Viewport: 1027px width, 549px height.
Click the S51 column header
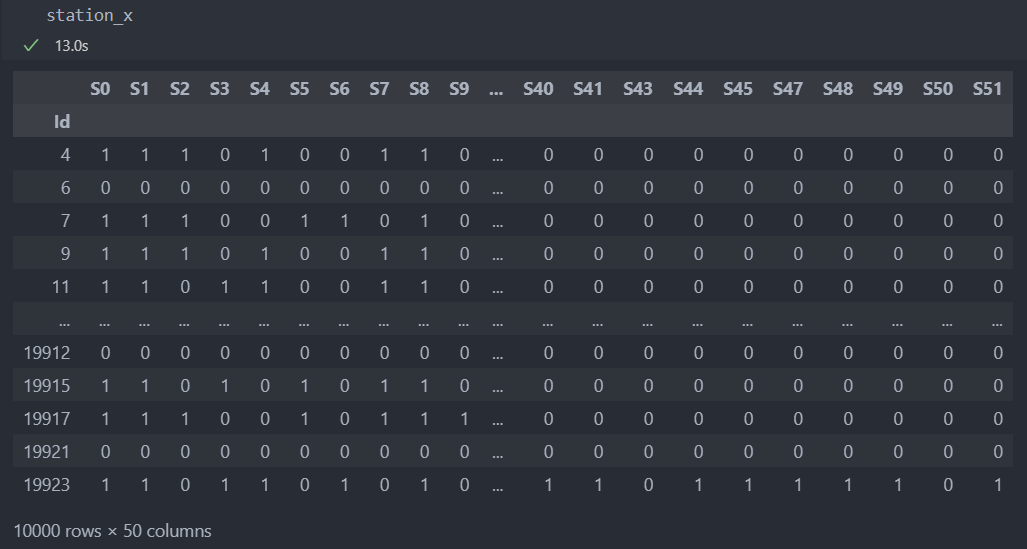[987, 88]
